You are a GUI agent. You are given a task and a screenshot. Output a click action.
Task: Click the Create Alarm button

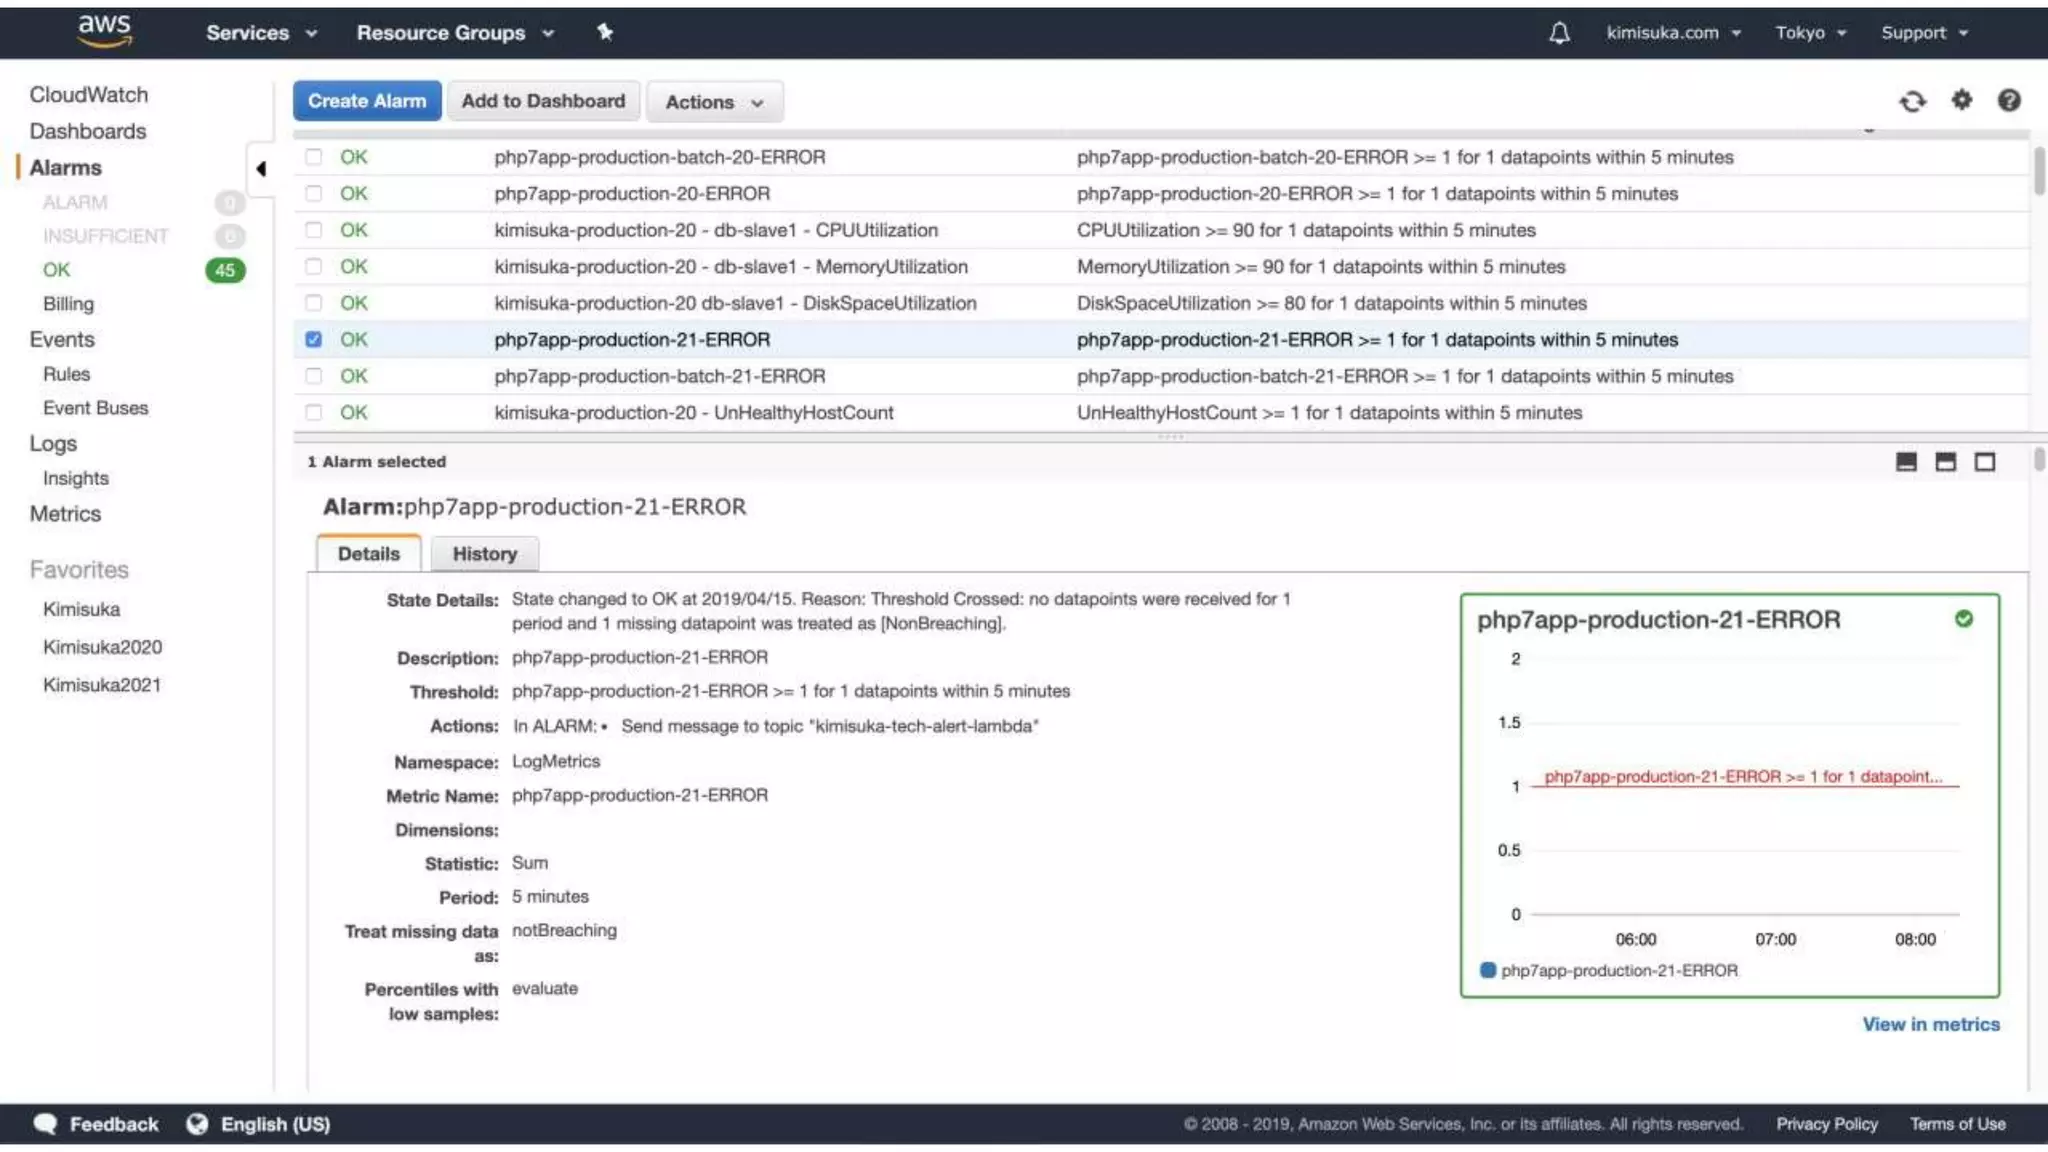(366, 101)
